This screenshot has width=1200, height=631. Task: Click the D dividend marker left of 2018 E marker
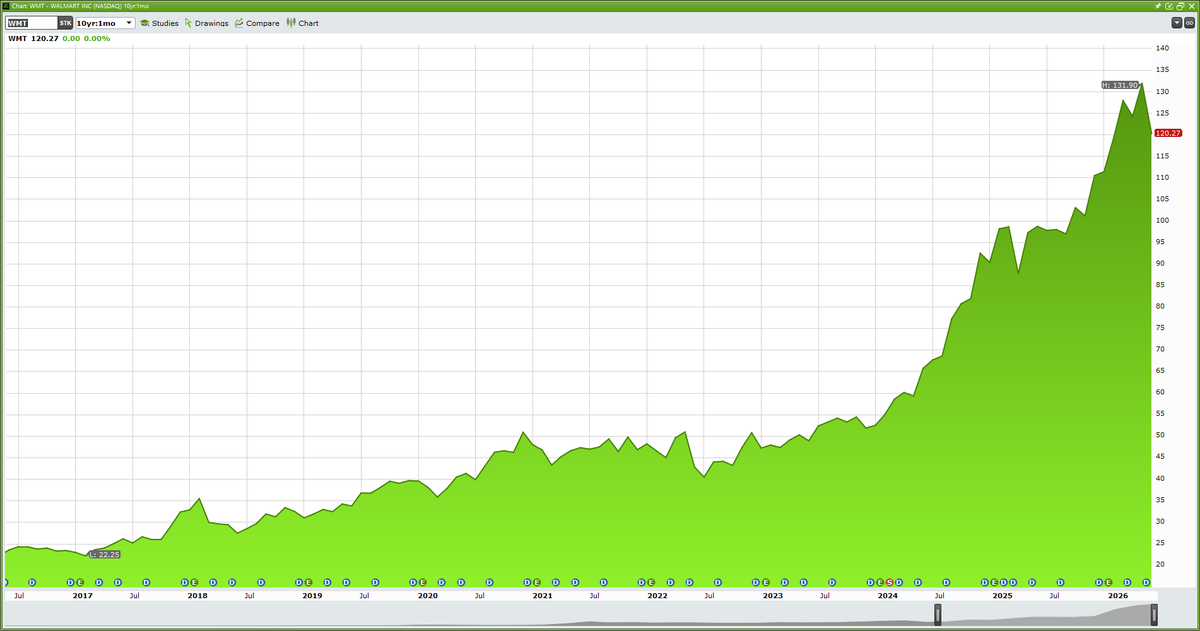185,581
